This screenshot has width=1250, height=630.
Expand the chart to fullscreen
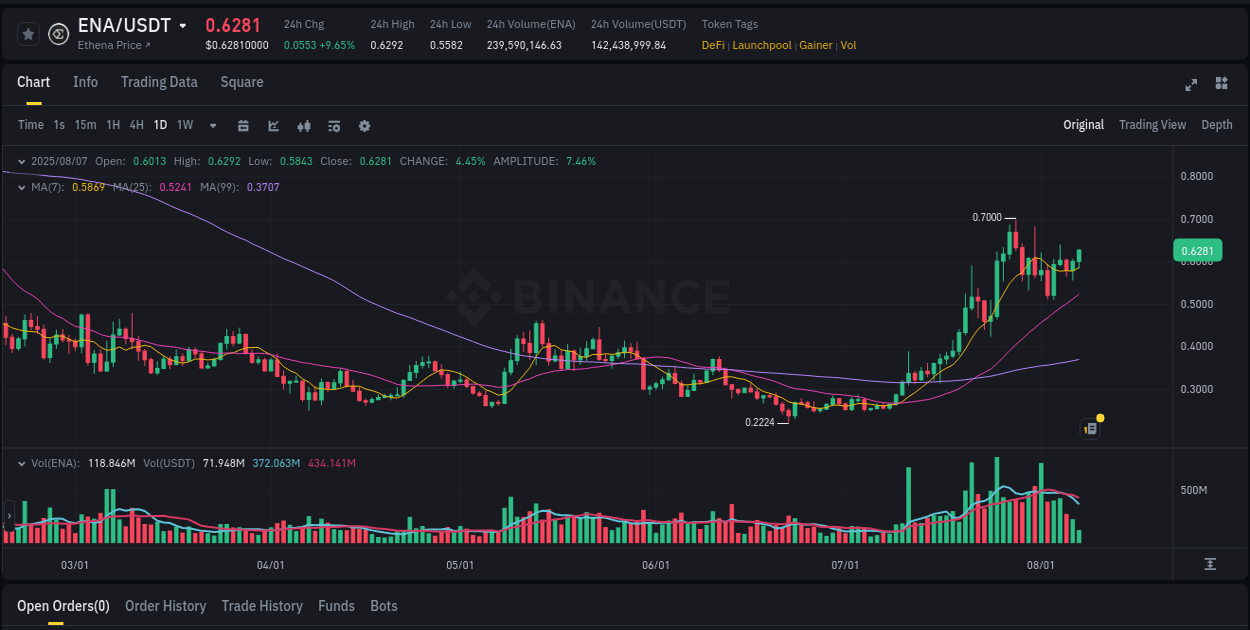[x=1190, y=85]
